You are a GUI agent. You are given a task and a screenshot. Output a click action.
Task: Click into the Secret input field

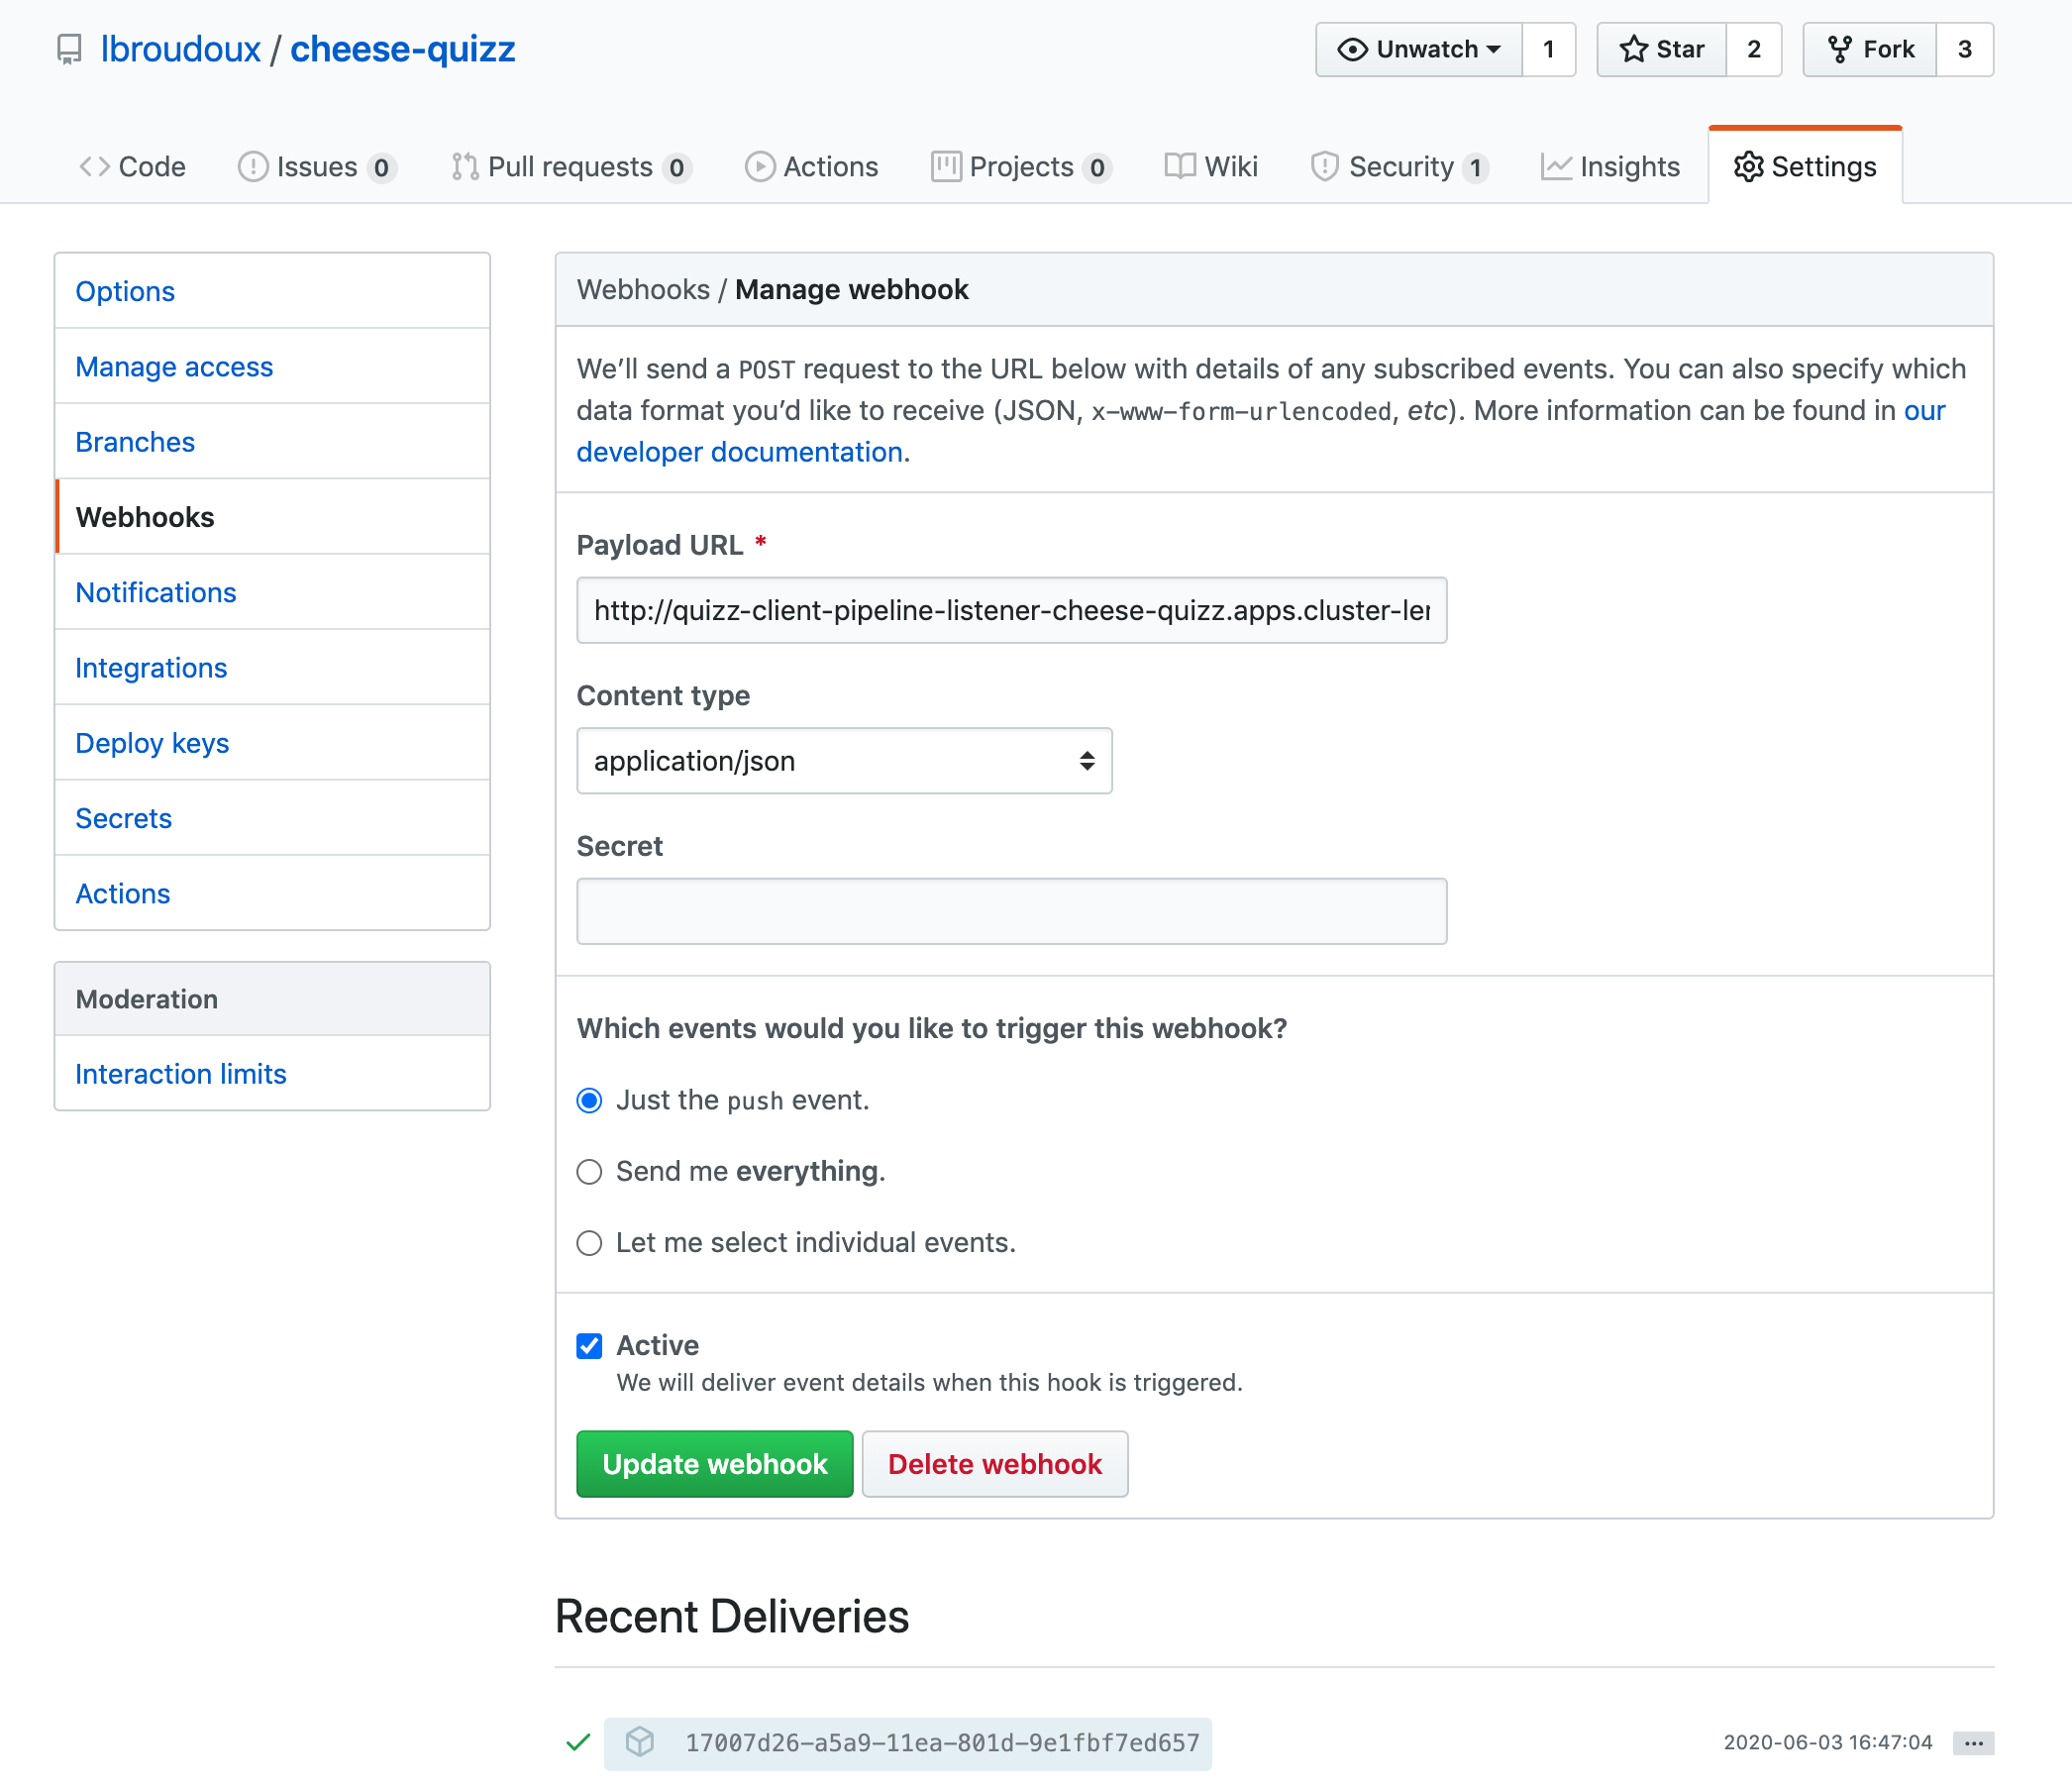(1010, 911)
